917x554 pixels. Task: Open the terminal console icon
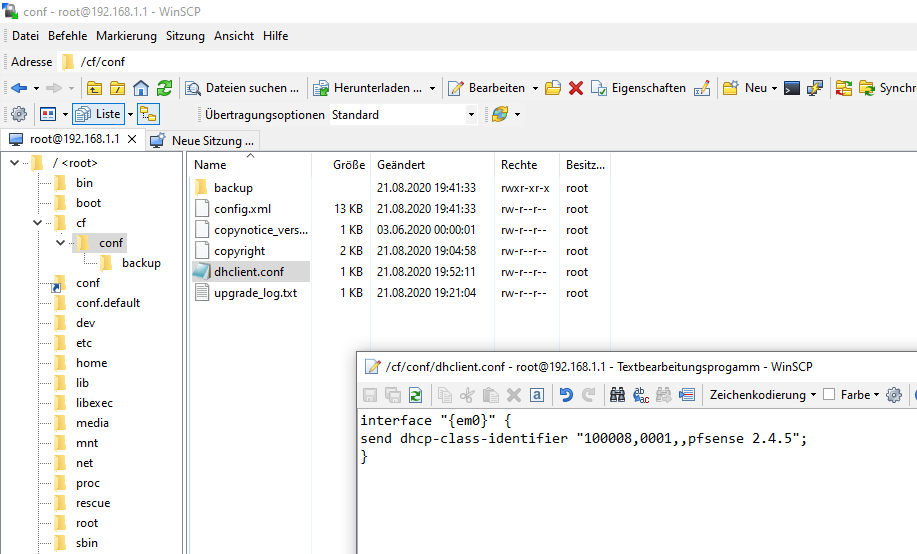coord(792,88)
